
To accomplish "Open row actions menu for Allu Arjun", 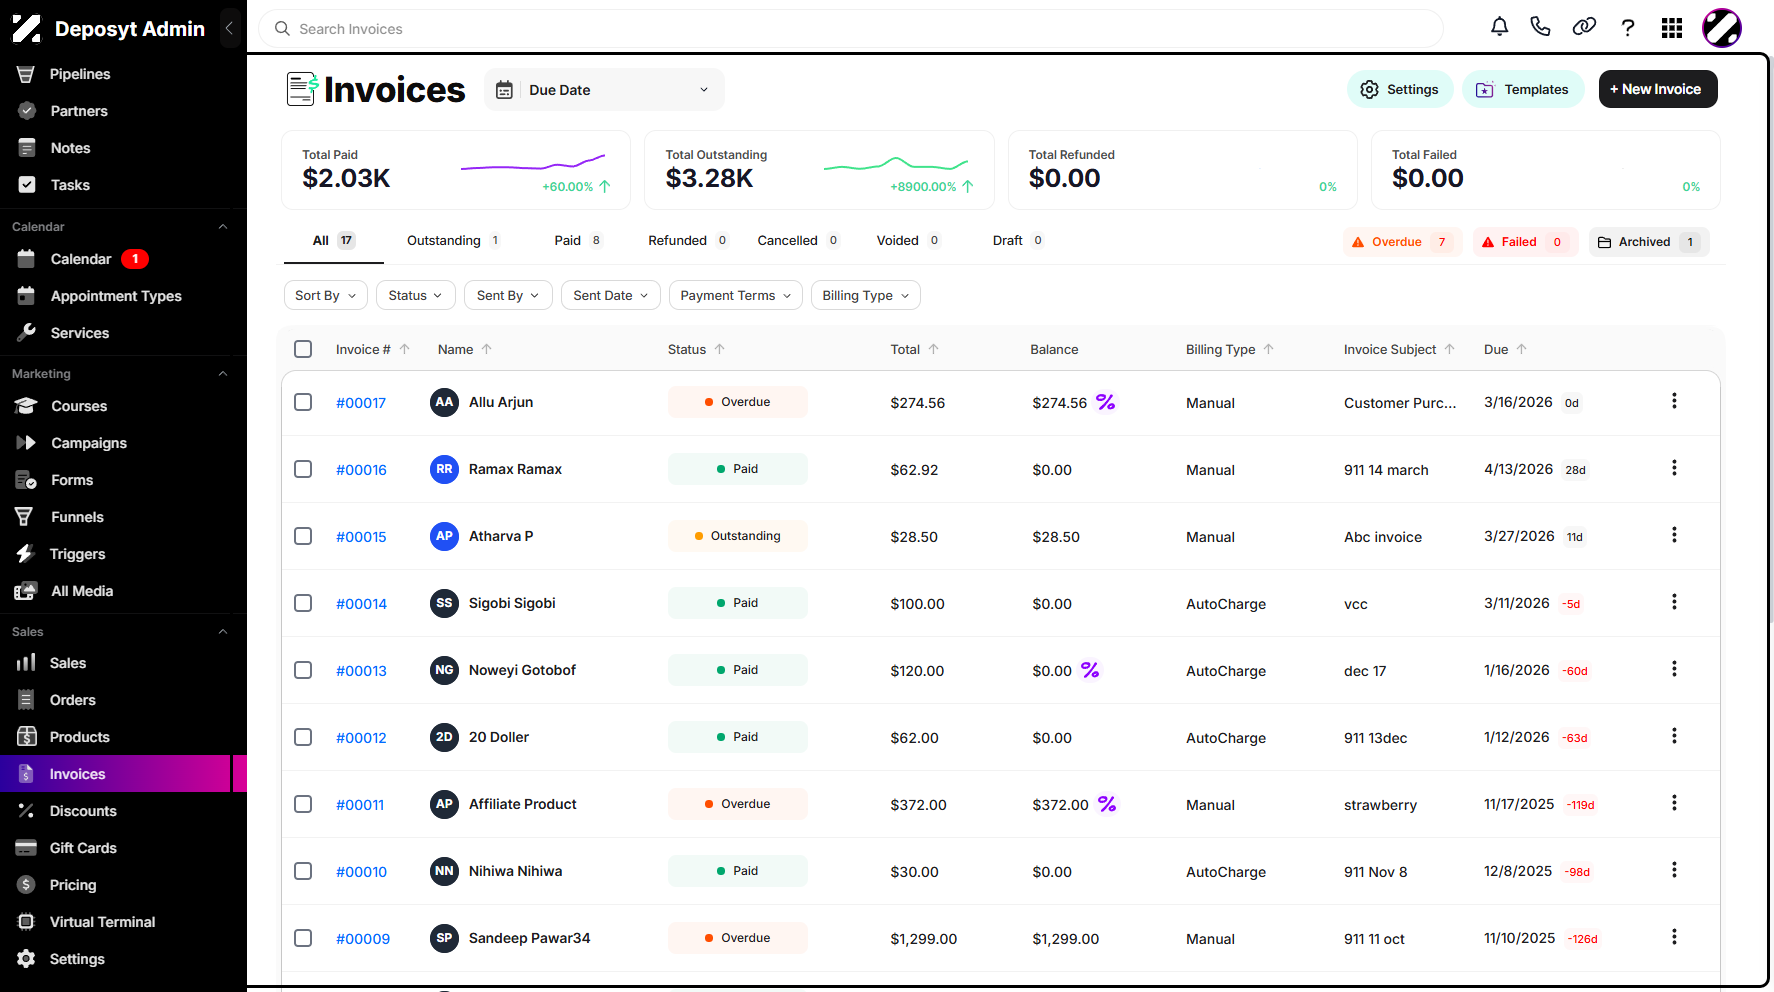I will (x=1674, y=402).
